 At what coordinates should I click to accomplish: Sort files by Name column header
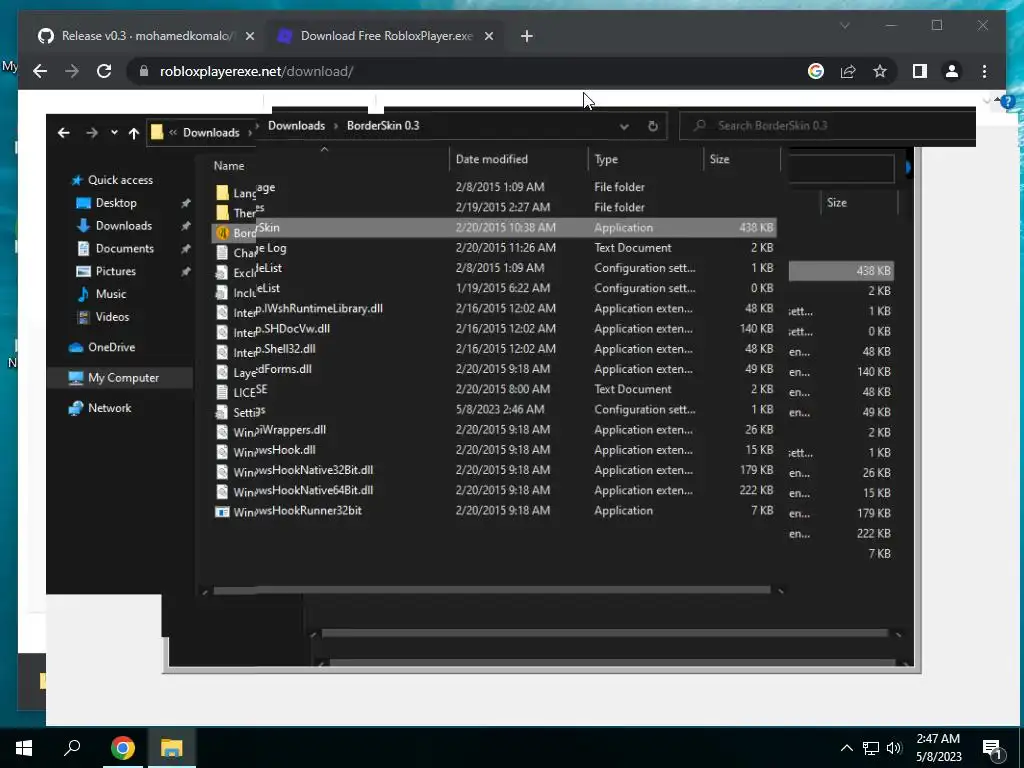point(229,166)
